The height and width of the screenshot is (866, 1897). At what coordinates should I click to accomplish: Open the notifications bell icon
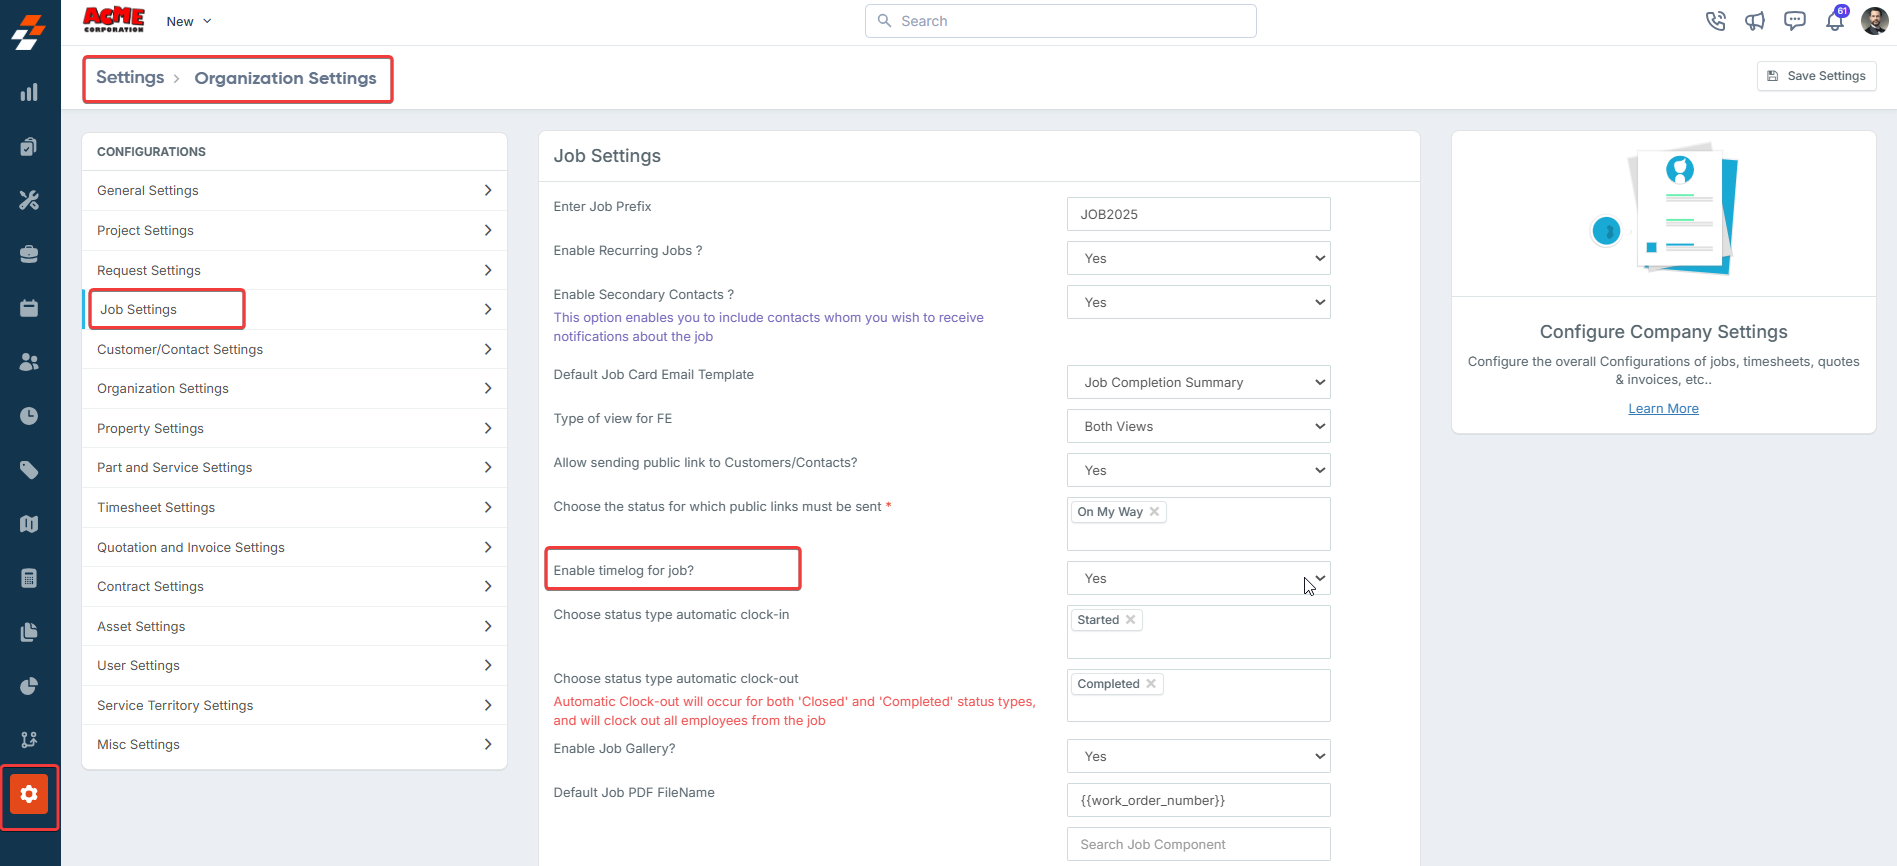click(x=1835, y=20)
